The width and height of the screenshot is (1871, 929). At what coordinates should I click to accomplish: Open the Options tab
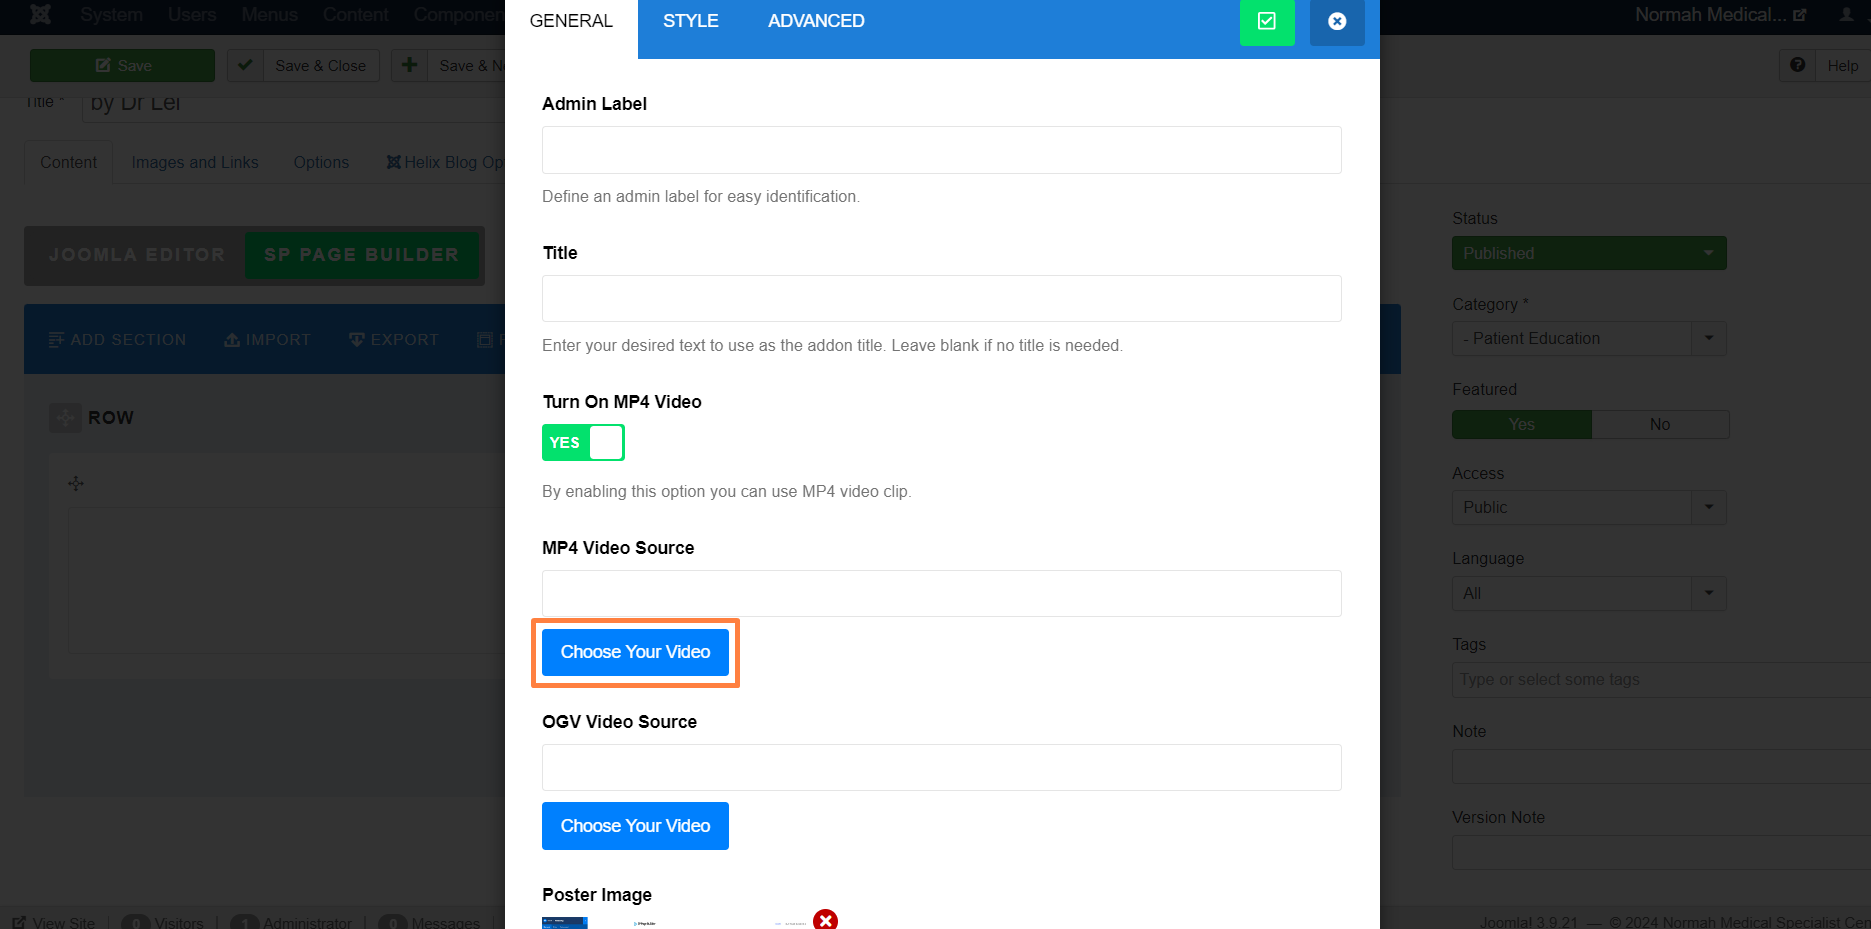click(x=321, y=162)
